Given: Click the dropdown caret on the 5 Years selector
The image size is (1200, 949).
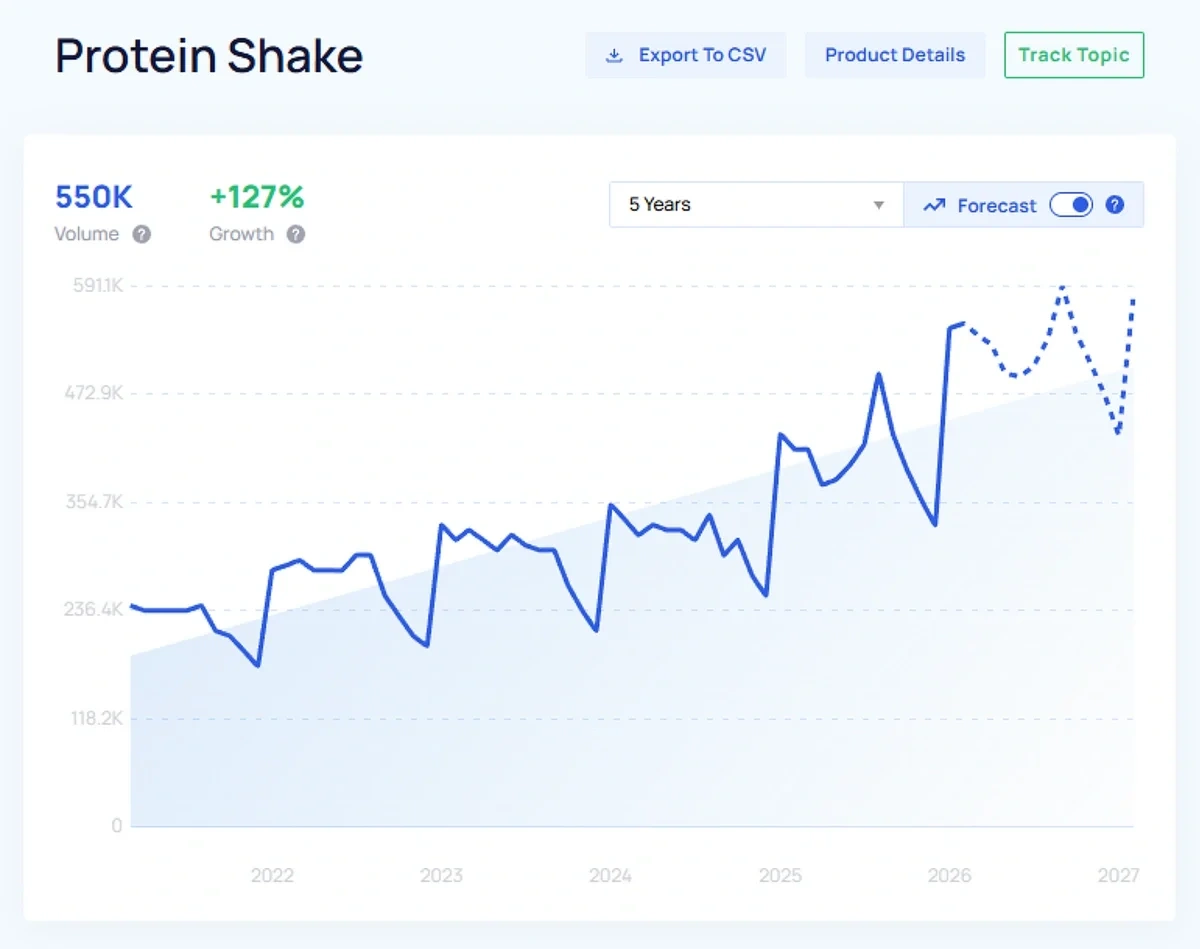Looking at the screenshot, I should (879, 205).
